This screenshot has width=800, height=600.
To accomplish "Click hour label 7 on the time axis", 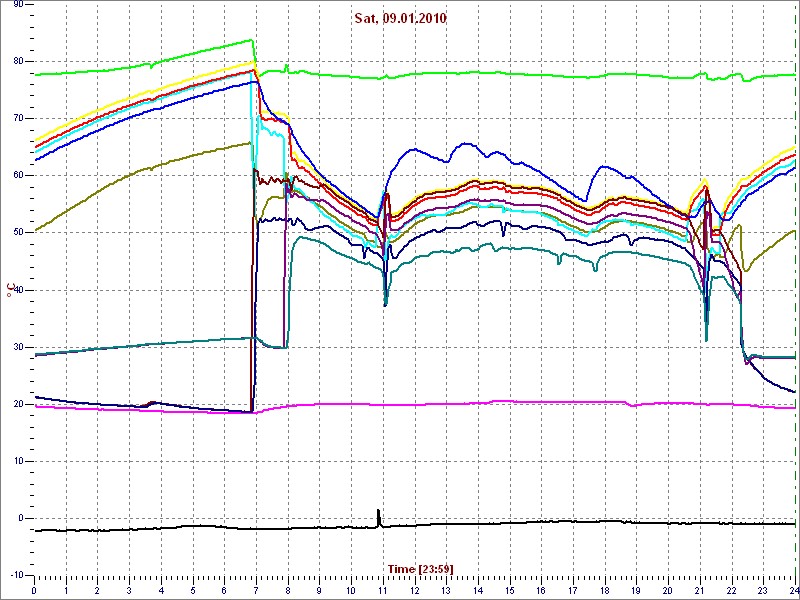I will 256,591.
